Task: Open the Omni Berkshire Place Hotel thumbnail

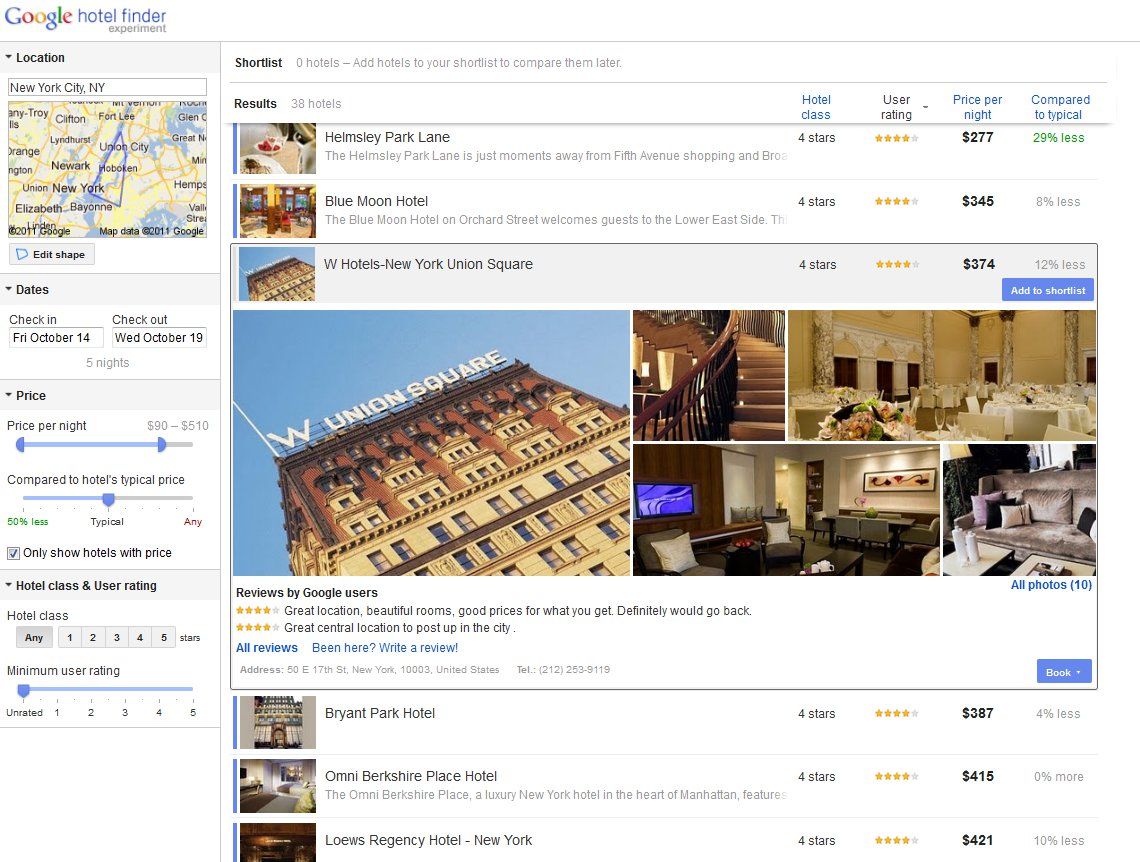Action: coord(277,786)
